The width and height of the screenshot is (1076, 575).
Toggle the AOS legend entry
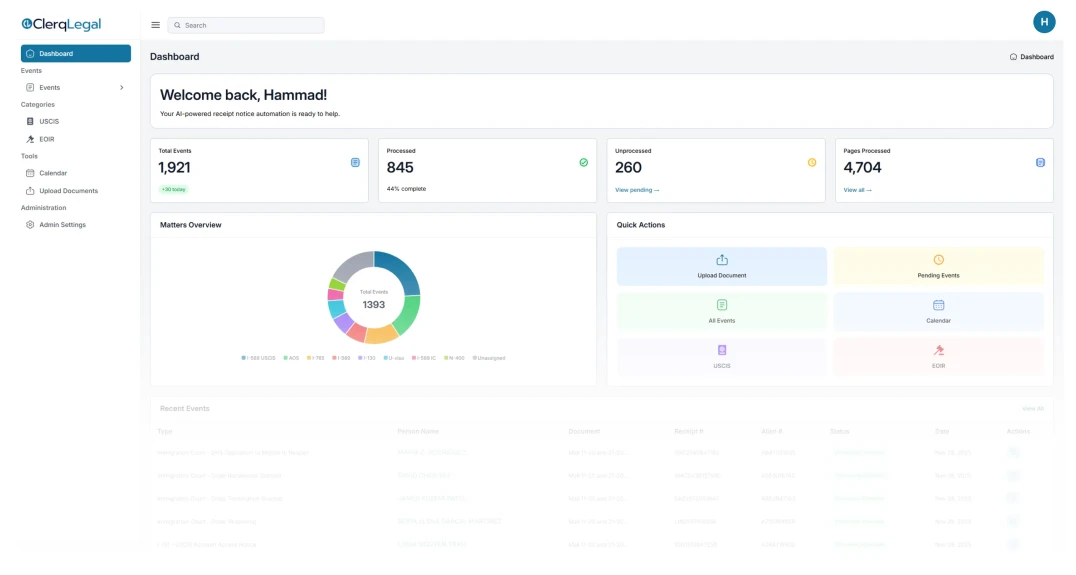pyautogui.click(x=292, y=357)
